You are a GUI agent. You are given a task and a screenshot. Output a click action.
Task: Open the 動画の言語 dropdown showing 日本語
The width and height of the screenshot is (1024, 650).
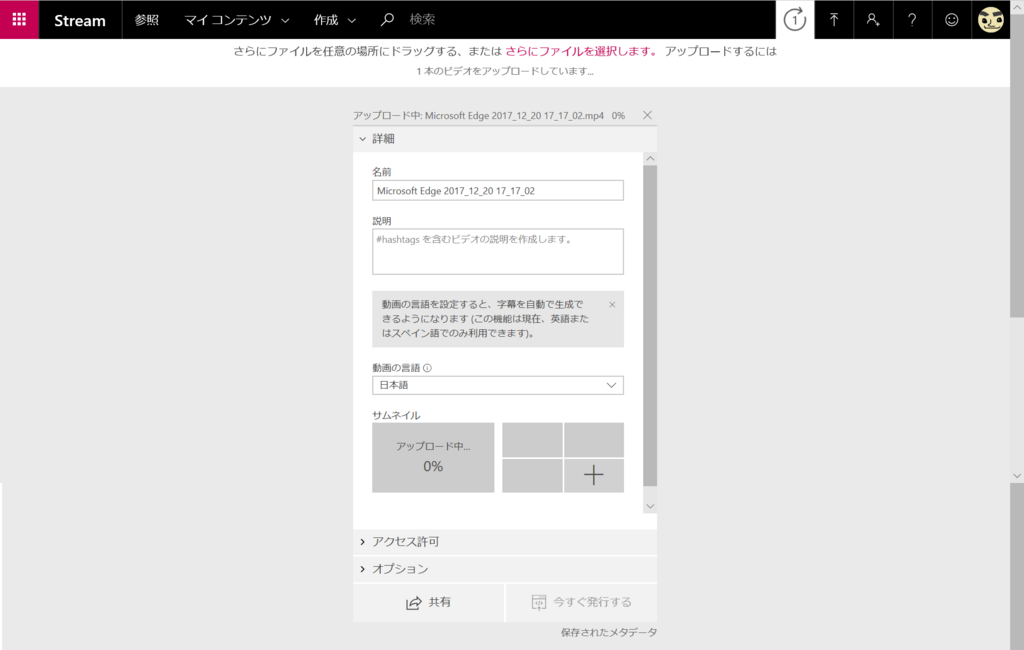[x=498, y=385]
